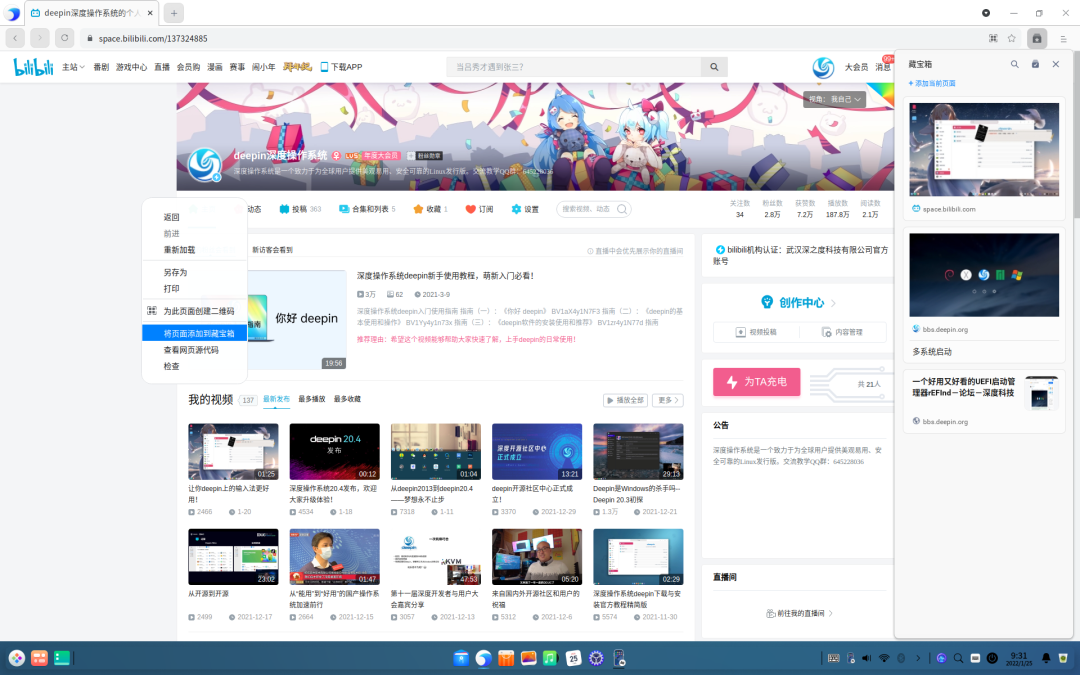Open the 设置 gear icon on profile bar
The image size is (1080, 675).
517,209
